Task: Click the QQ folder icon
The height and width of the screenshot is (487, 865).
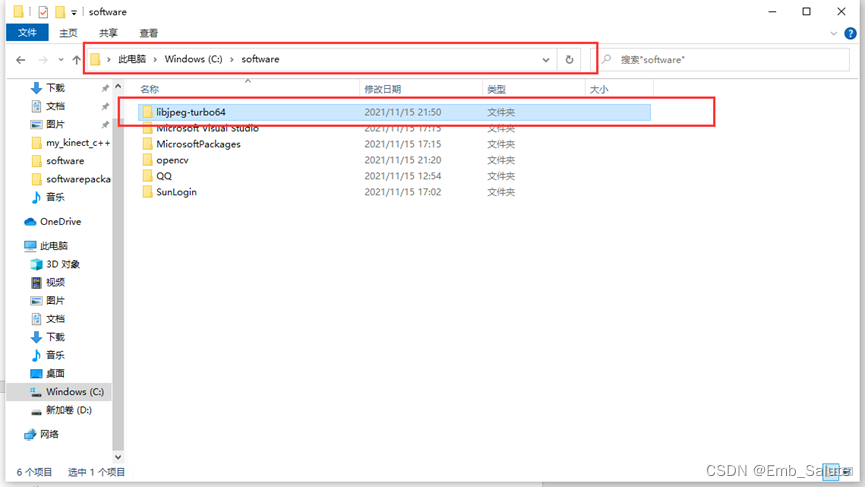Action: 147,176
